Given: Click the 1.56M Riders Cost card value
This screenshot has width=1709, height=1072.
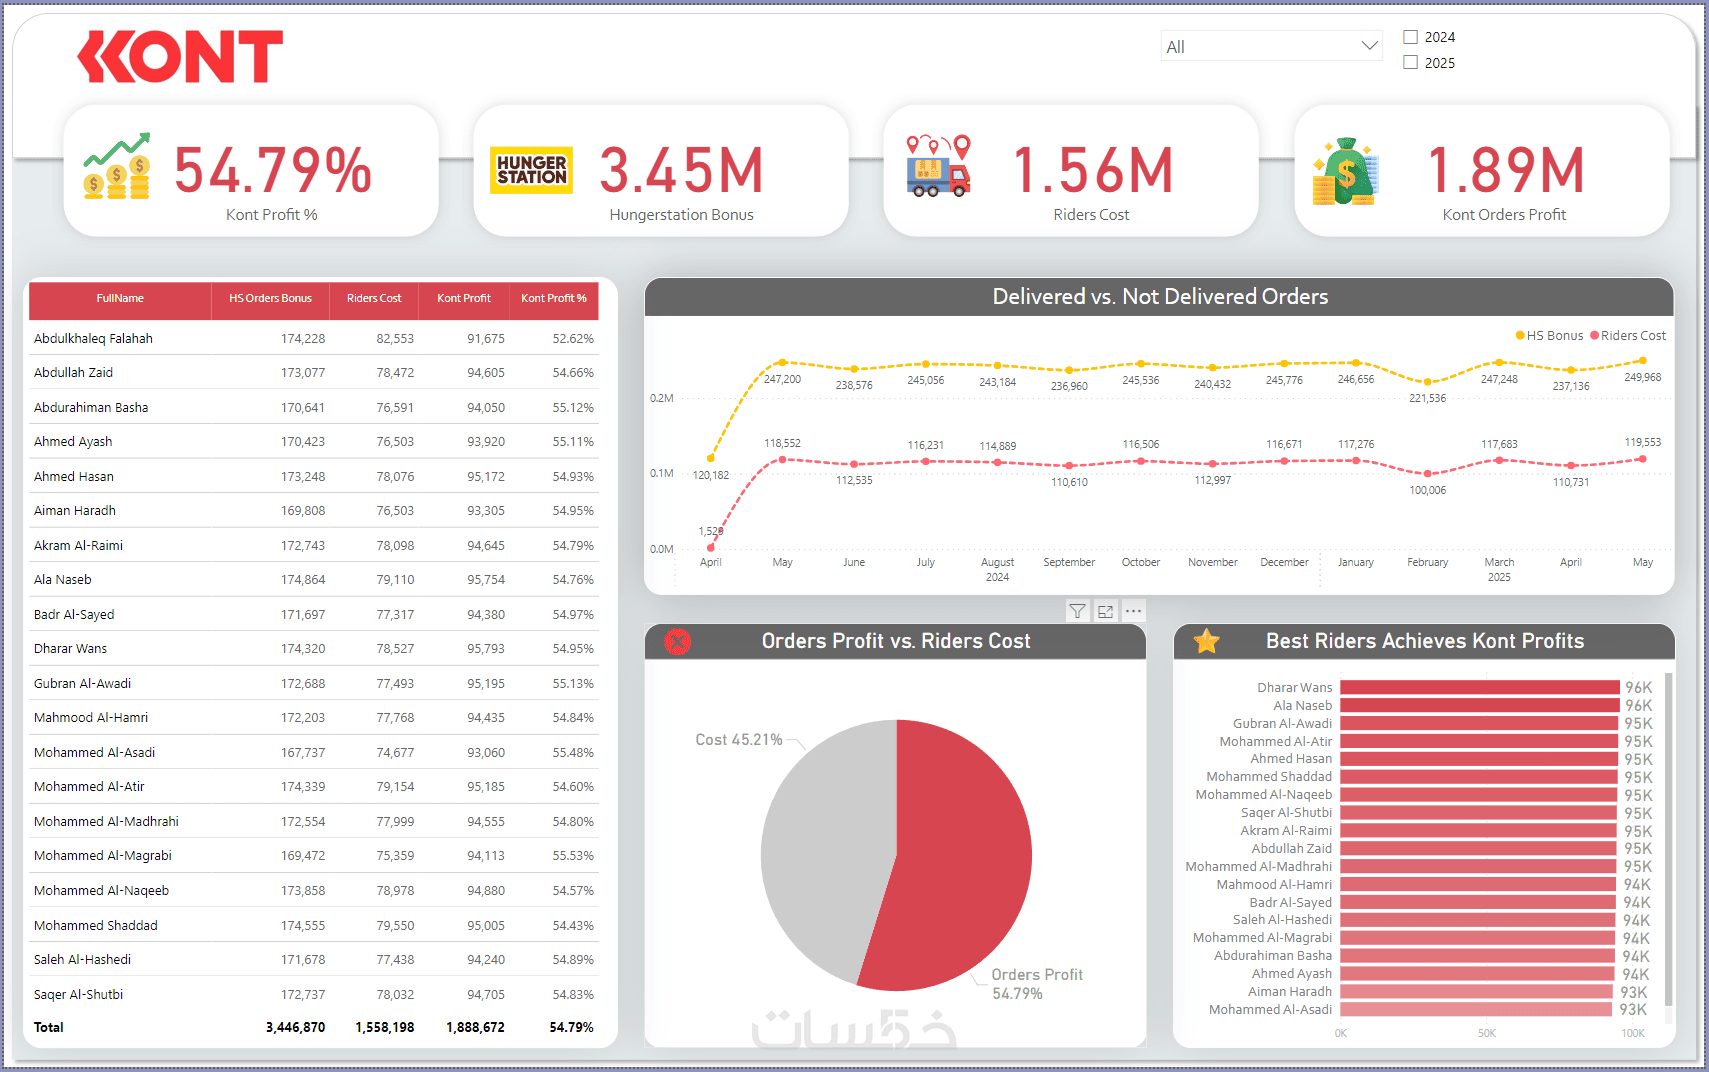Looking at the screenshot, I should (1093, 170).
